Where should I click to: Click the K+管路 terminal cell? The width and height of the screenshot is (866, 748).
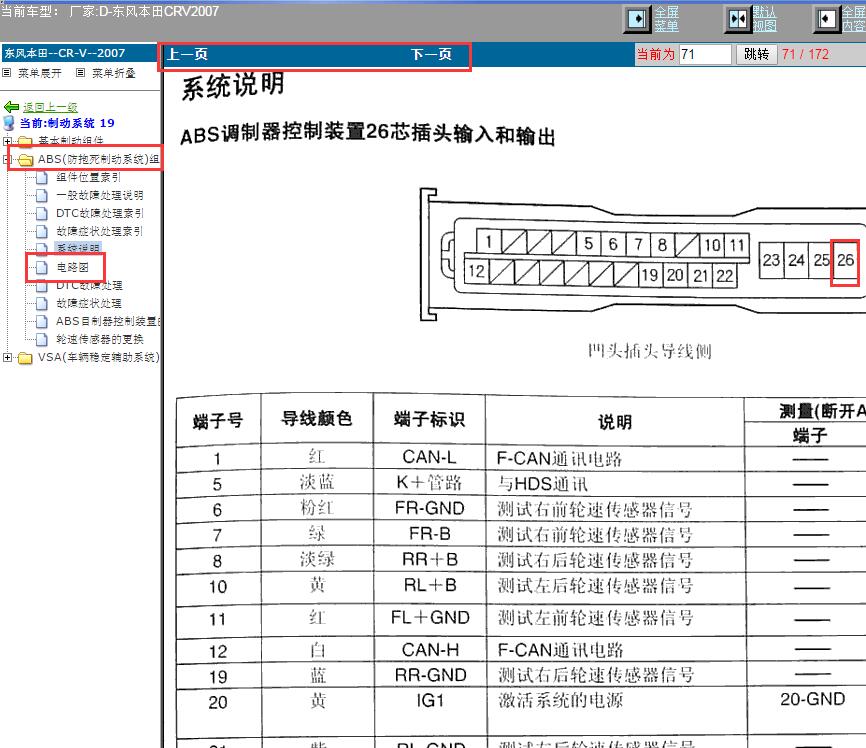(429, 483)
